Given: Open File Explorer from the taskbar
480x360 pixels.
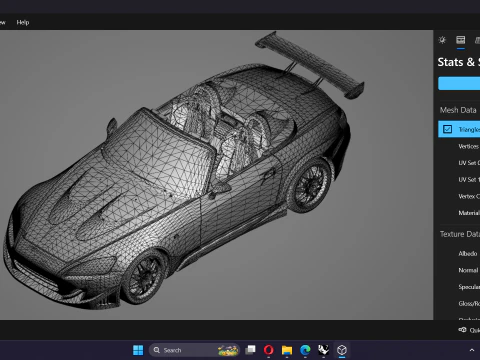Looking at the screenshot, I should 287,350.
